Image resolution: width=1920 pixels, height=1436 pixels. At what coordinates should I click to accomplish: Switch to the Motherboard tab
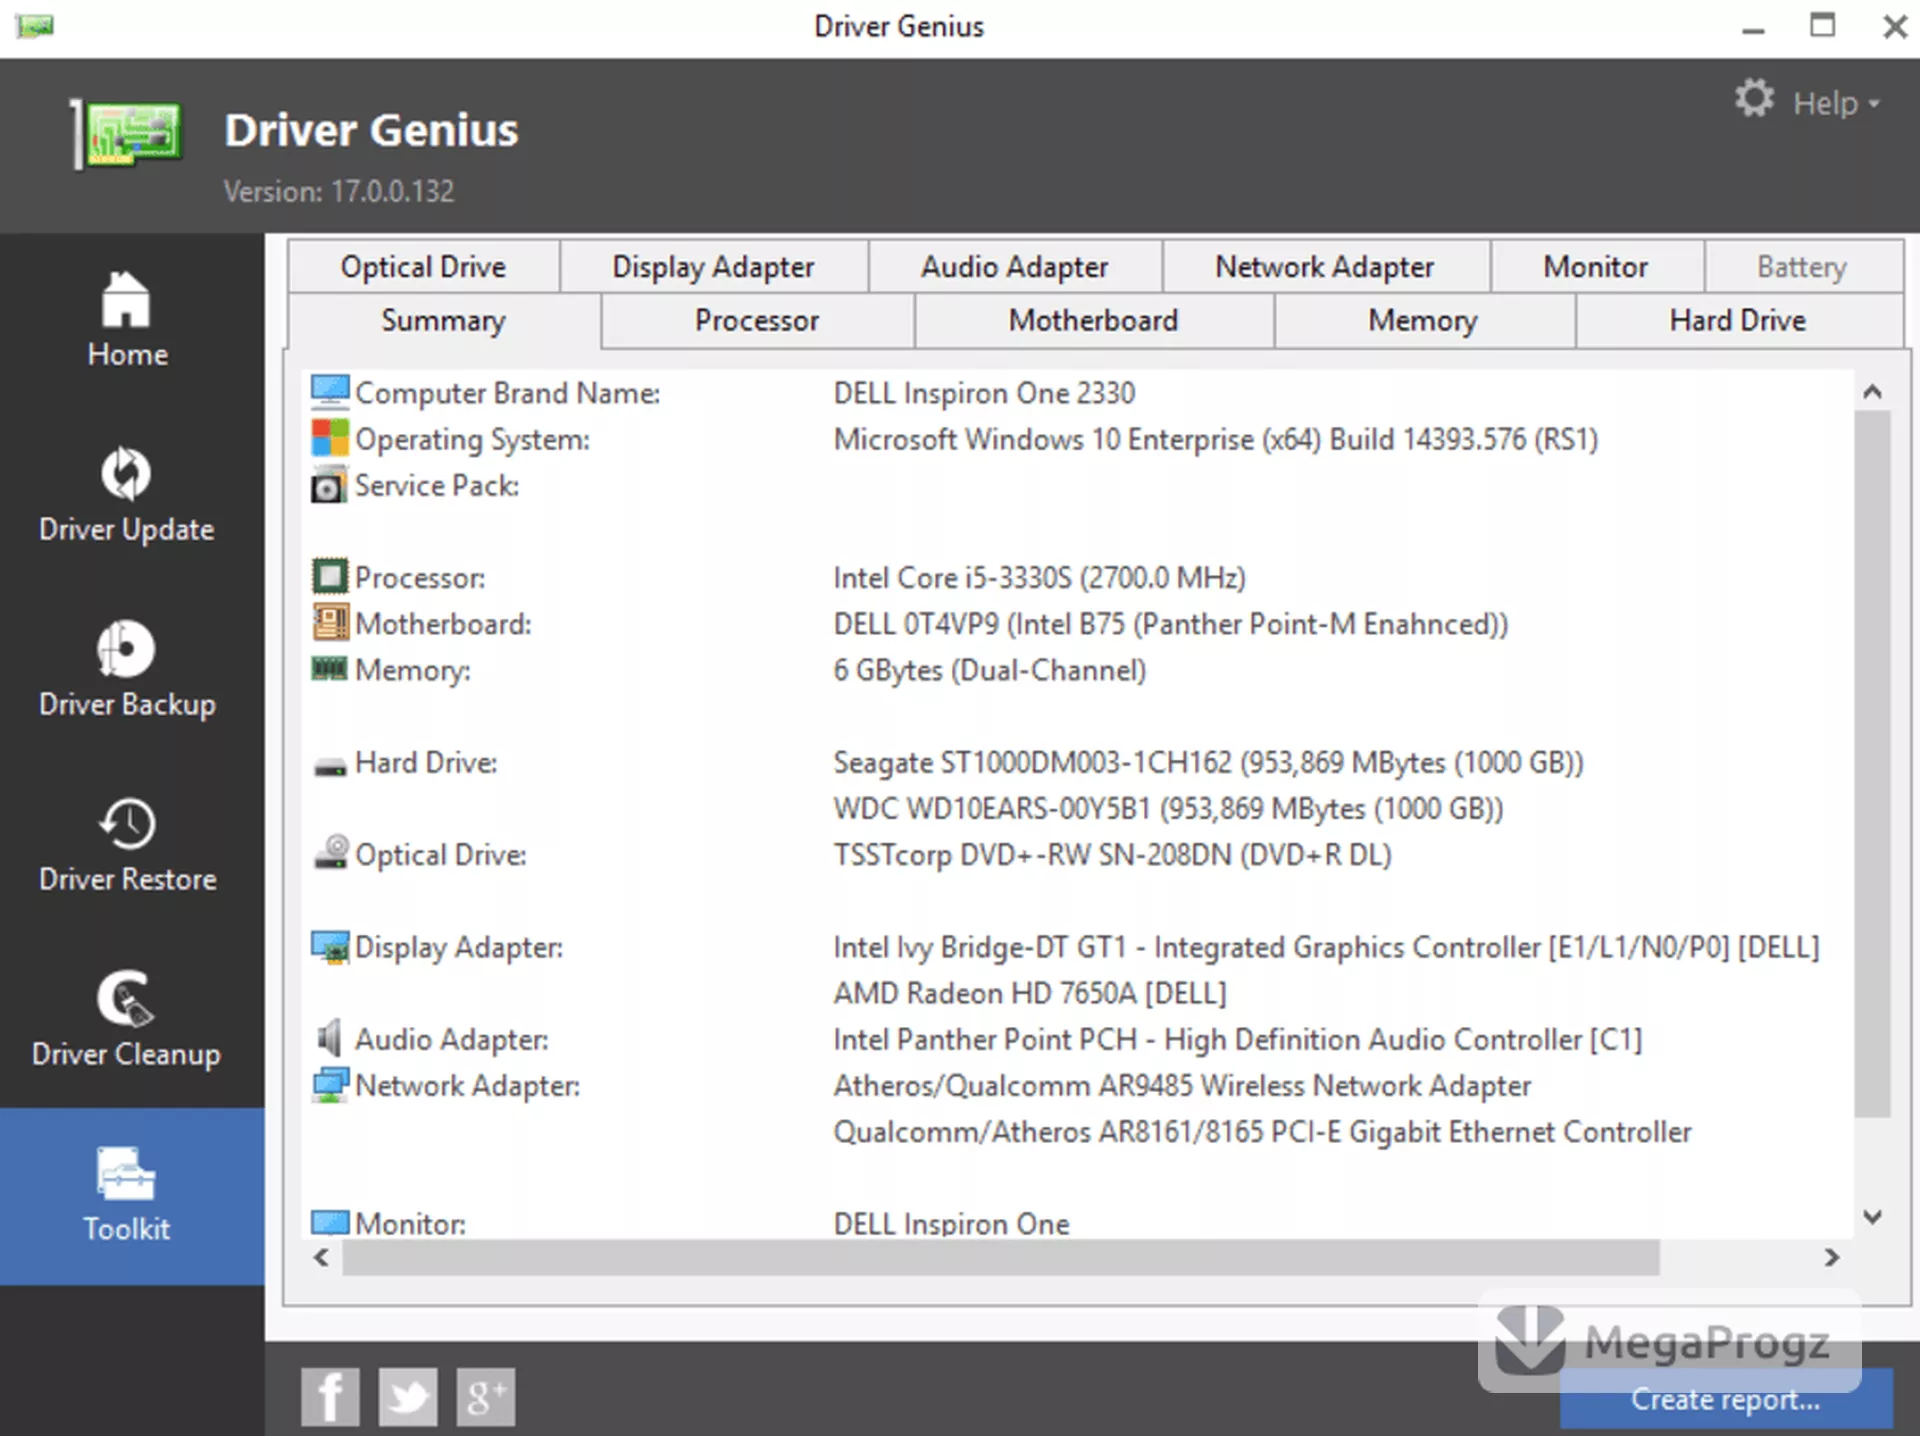point(1093,321)
